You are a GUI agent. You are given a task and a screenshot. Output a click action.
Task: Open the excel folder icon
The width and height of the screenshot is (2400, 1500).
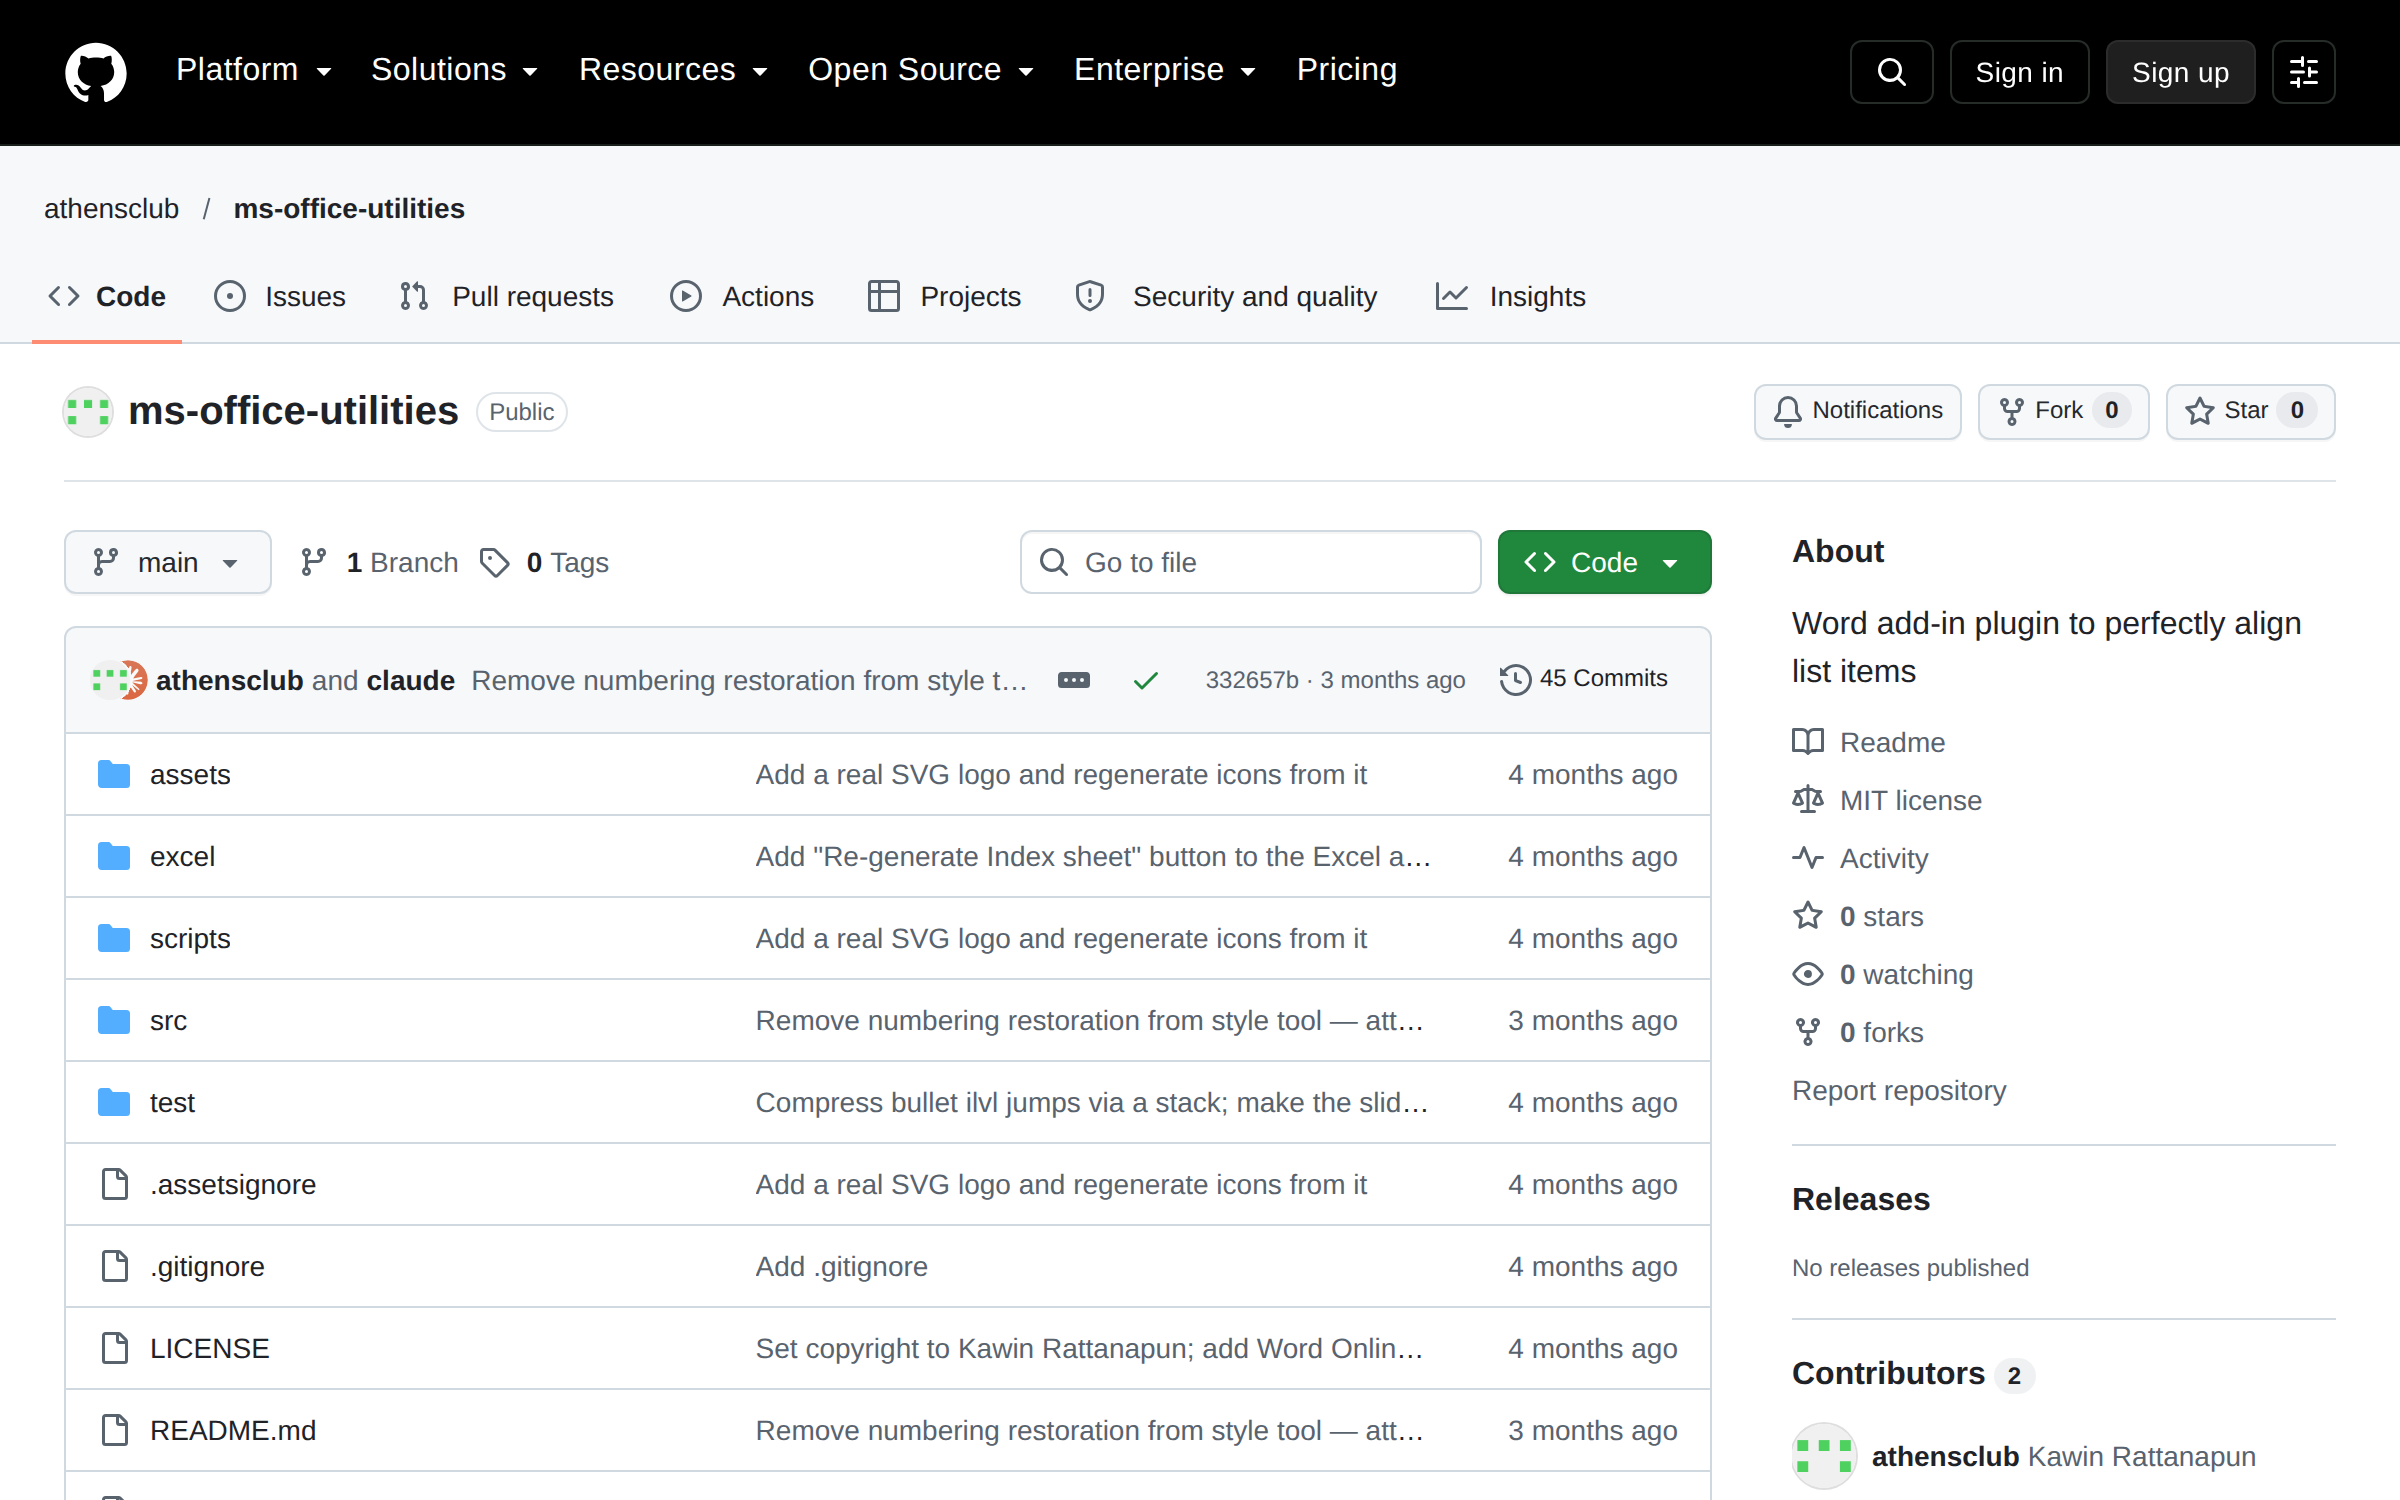coord(114,856)
